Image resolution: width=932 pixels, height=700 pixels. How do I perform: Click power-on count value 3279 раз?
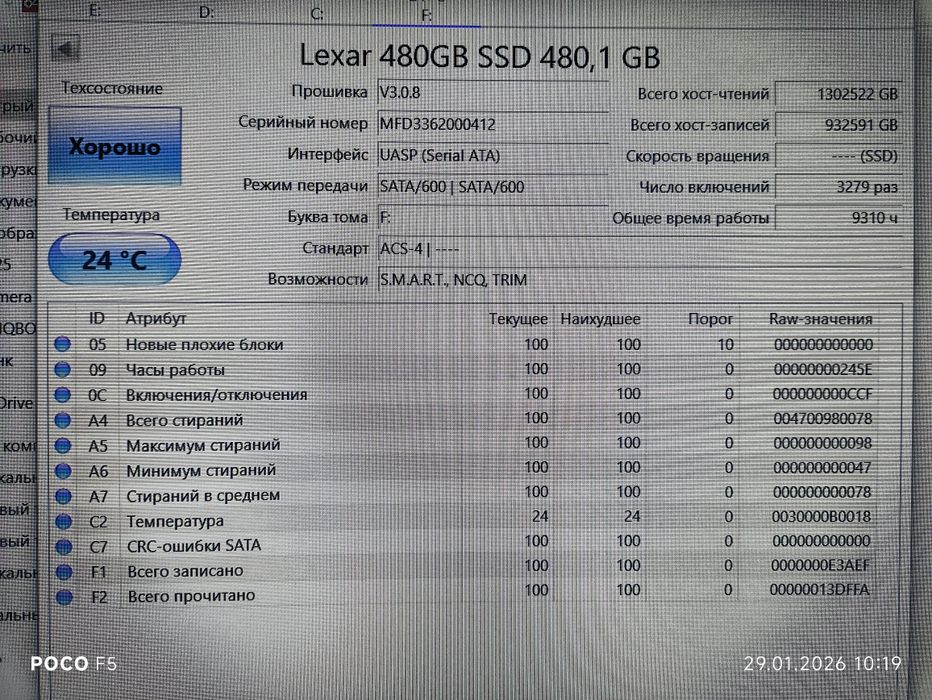point(839,187)
